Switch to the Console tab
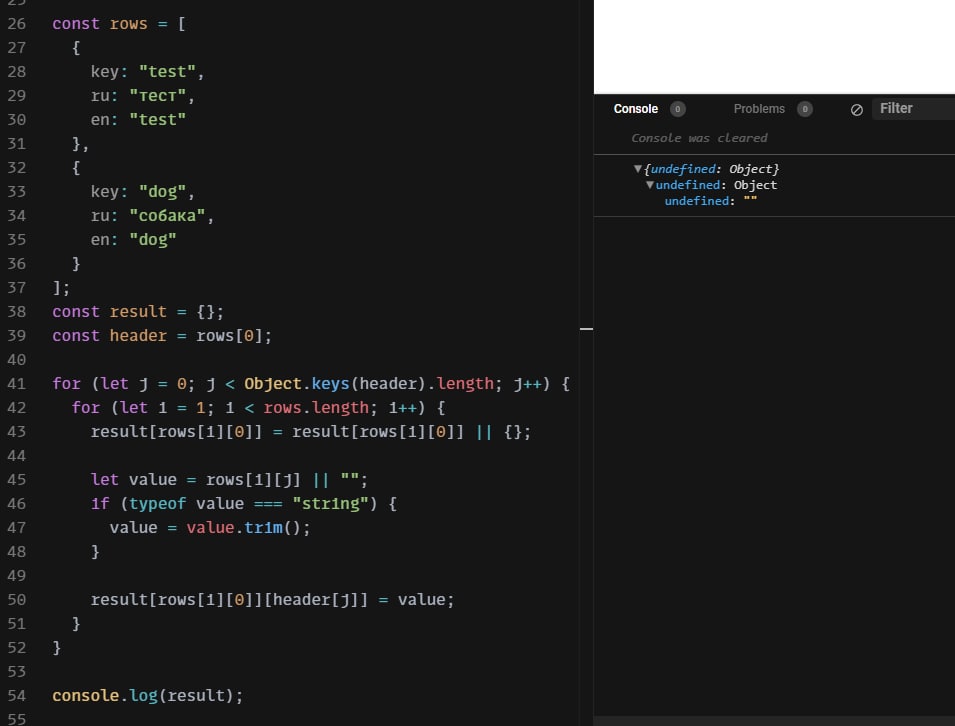955x726 pixels. tap(635, 109)
